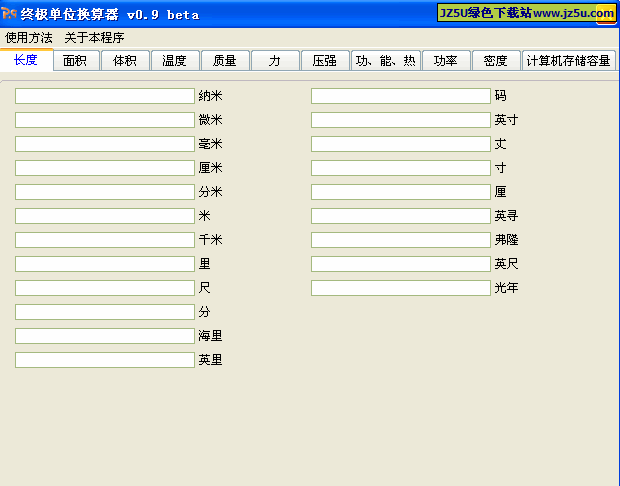This screenshot has width=620, height=486.
Task: Switch to the 质量 tab
Action: point(225,61)
